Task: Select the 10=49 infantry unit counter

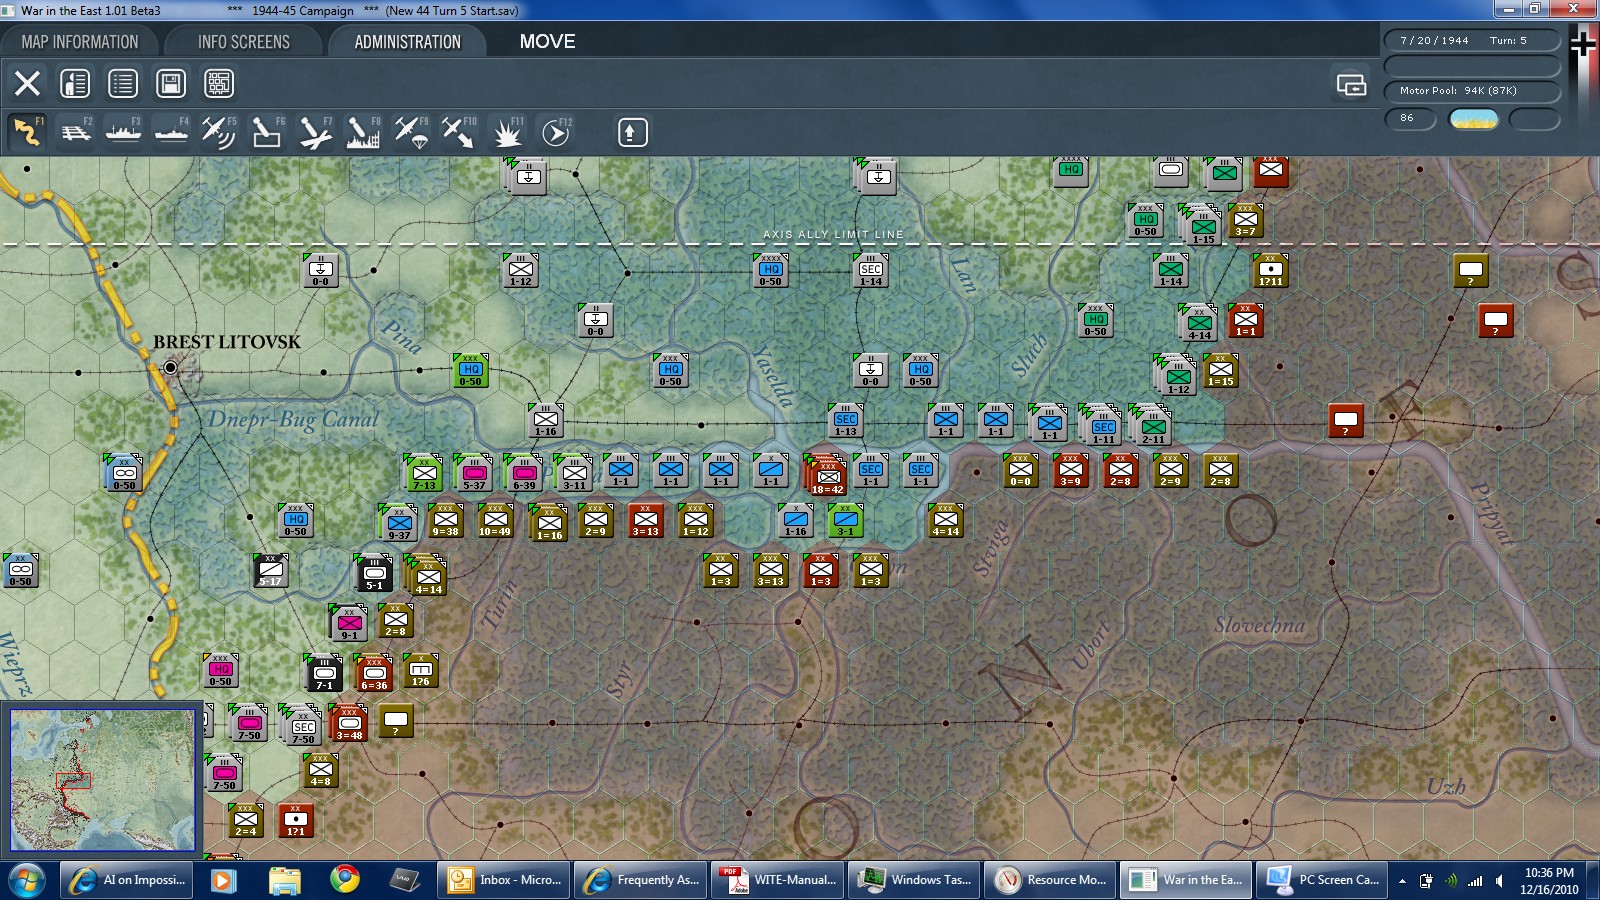Action: pos(495,520)
